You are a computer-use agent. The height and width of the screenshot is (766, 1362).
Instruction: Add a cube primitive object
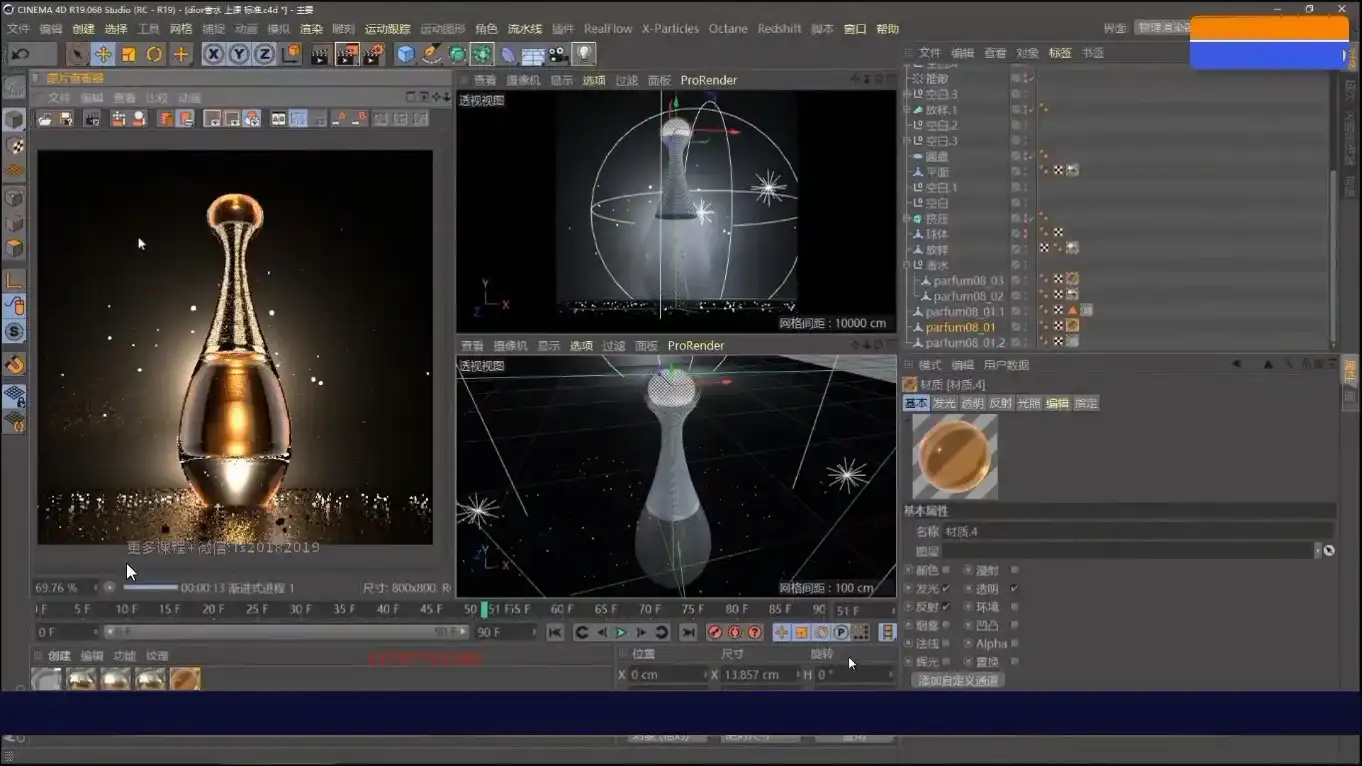point(405,54)
